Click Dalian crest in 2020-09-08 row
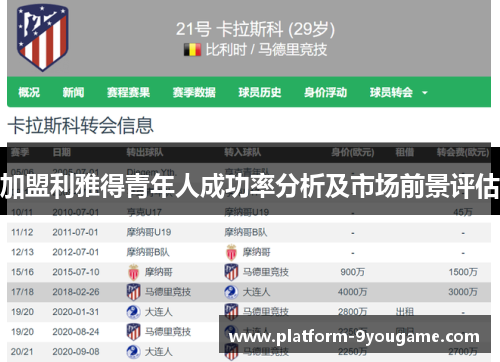The image size is (500, 362). 133,352
